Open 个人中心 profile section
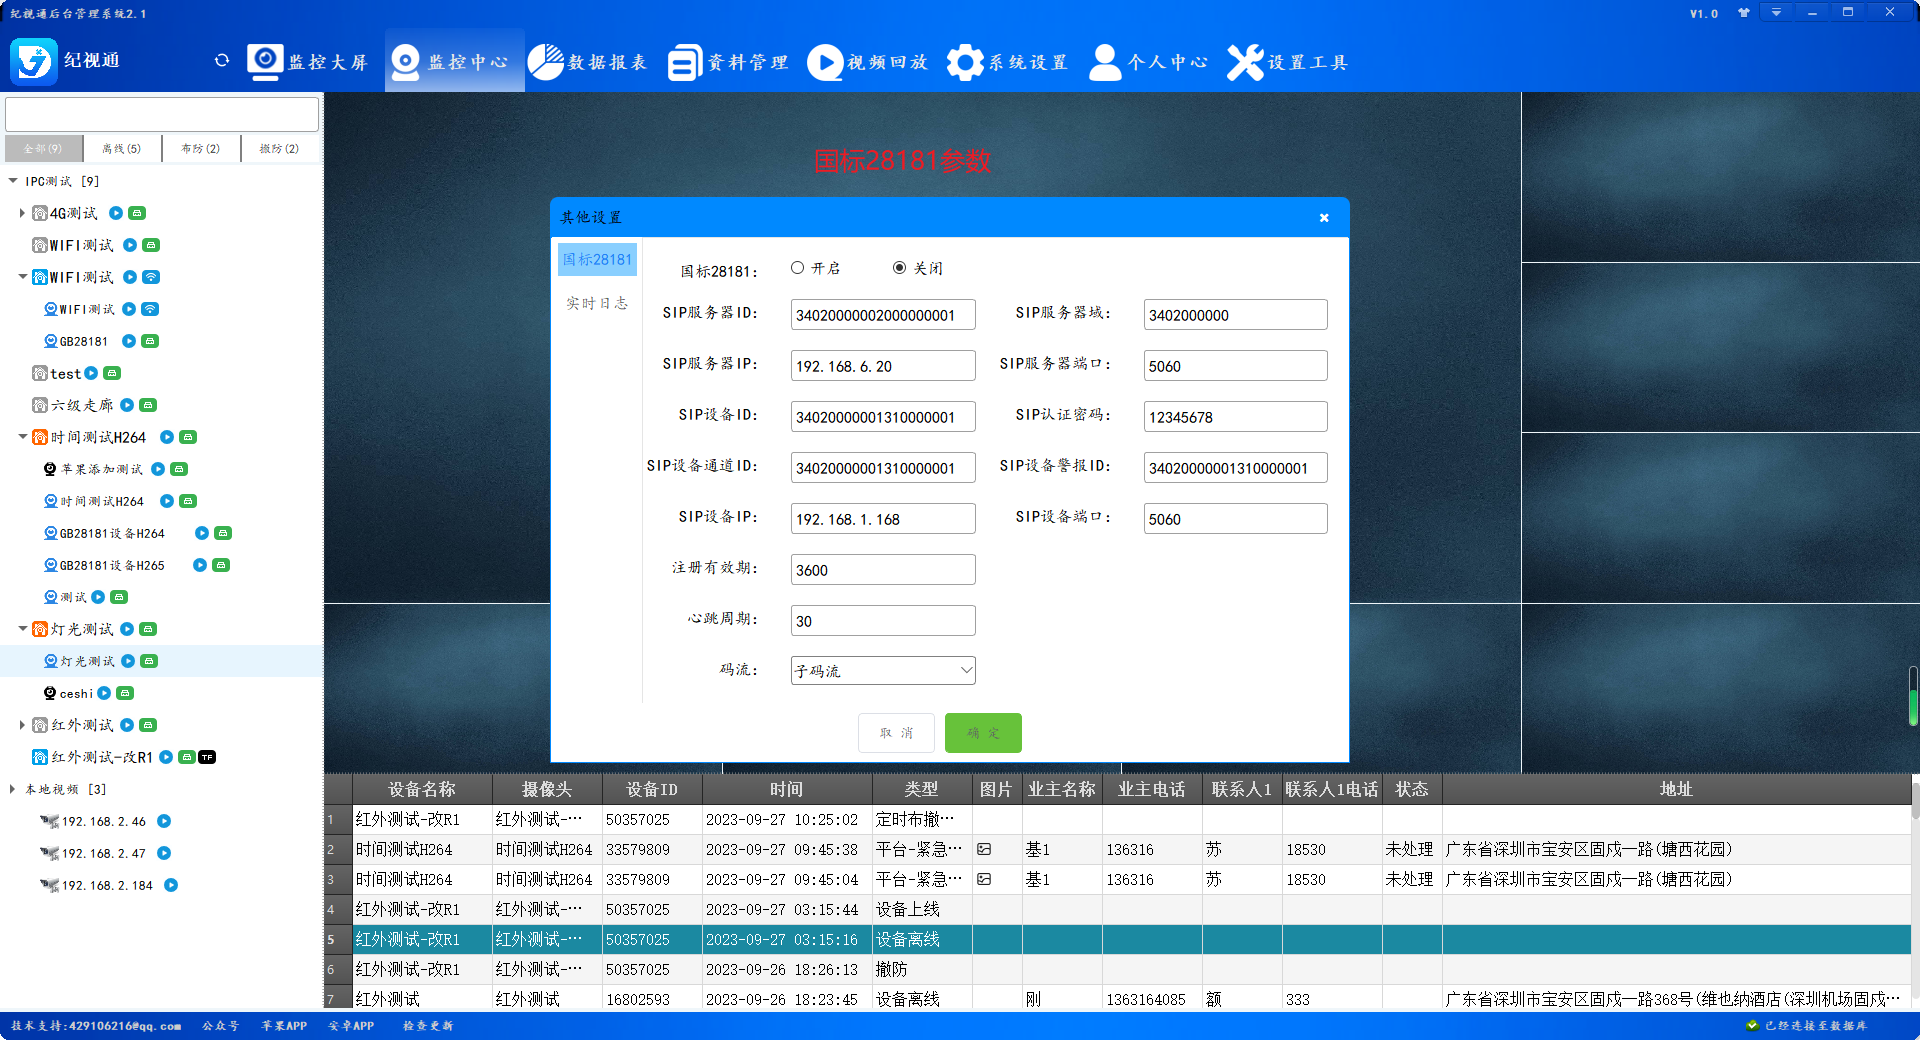Viewport: 1920px width, 1040px height. [1147, 62]
